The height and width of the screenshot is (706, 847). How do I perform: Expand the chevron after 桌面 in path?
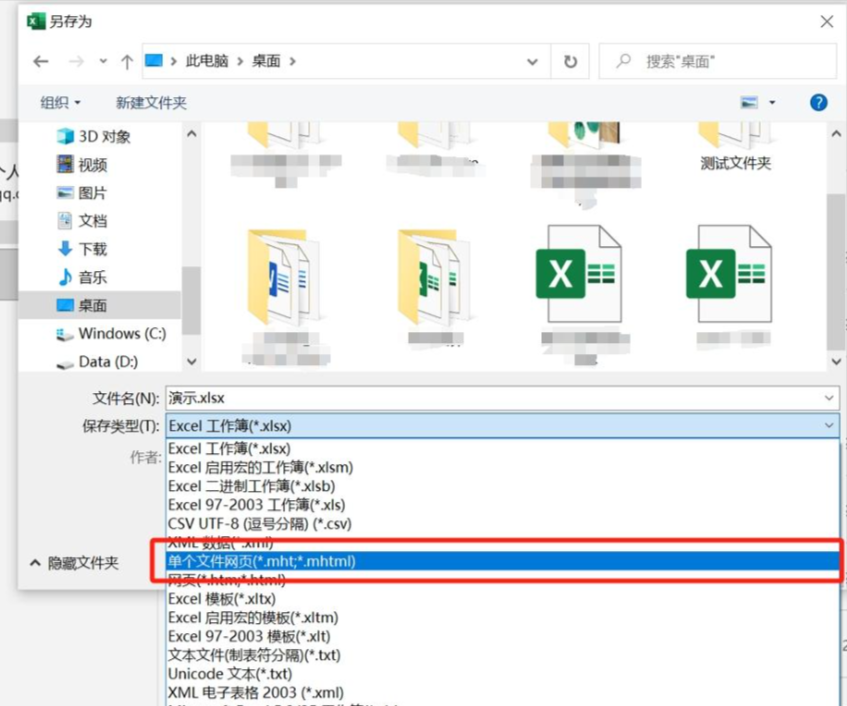[x=292, y=61]
